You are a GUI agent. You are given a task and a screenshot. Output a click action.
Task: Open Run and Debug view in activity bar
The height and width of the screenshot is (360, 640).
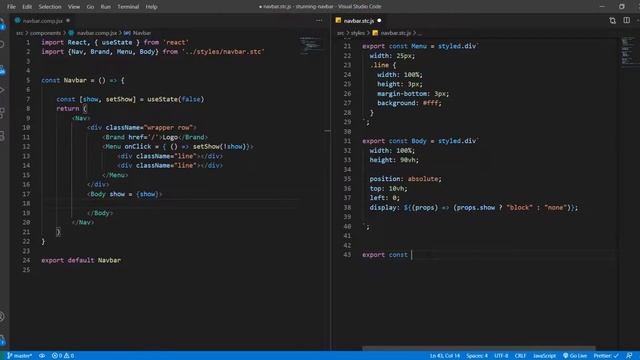(x=3, y=90)
